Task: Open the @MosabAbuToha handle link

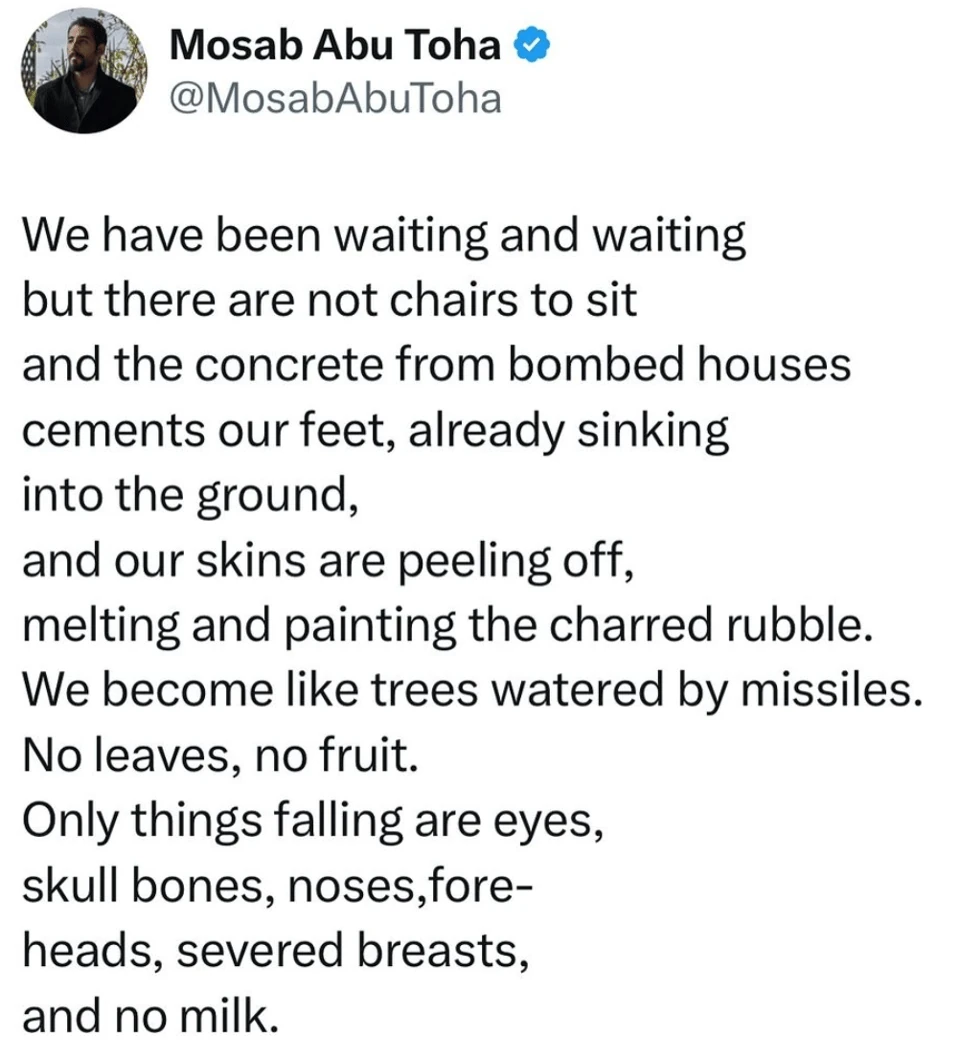Action: 336,97
